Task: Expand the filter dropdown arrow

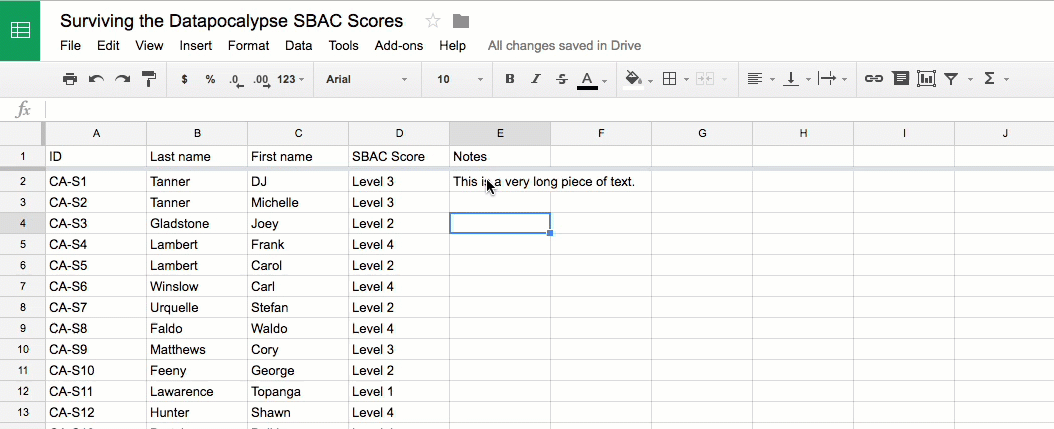Action: click(970, 80)
